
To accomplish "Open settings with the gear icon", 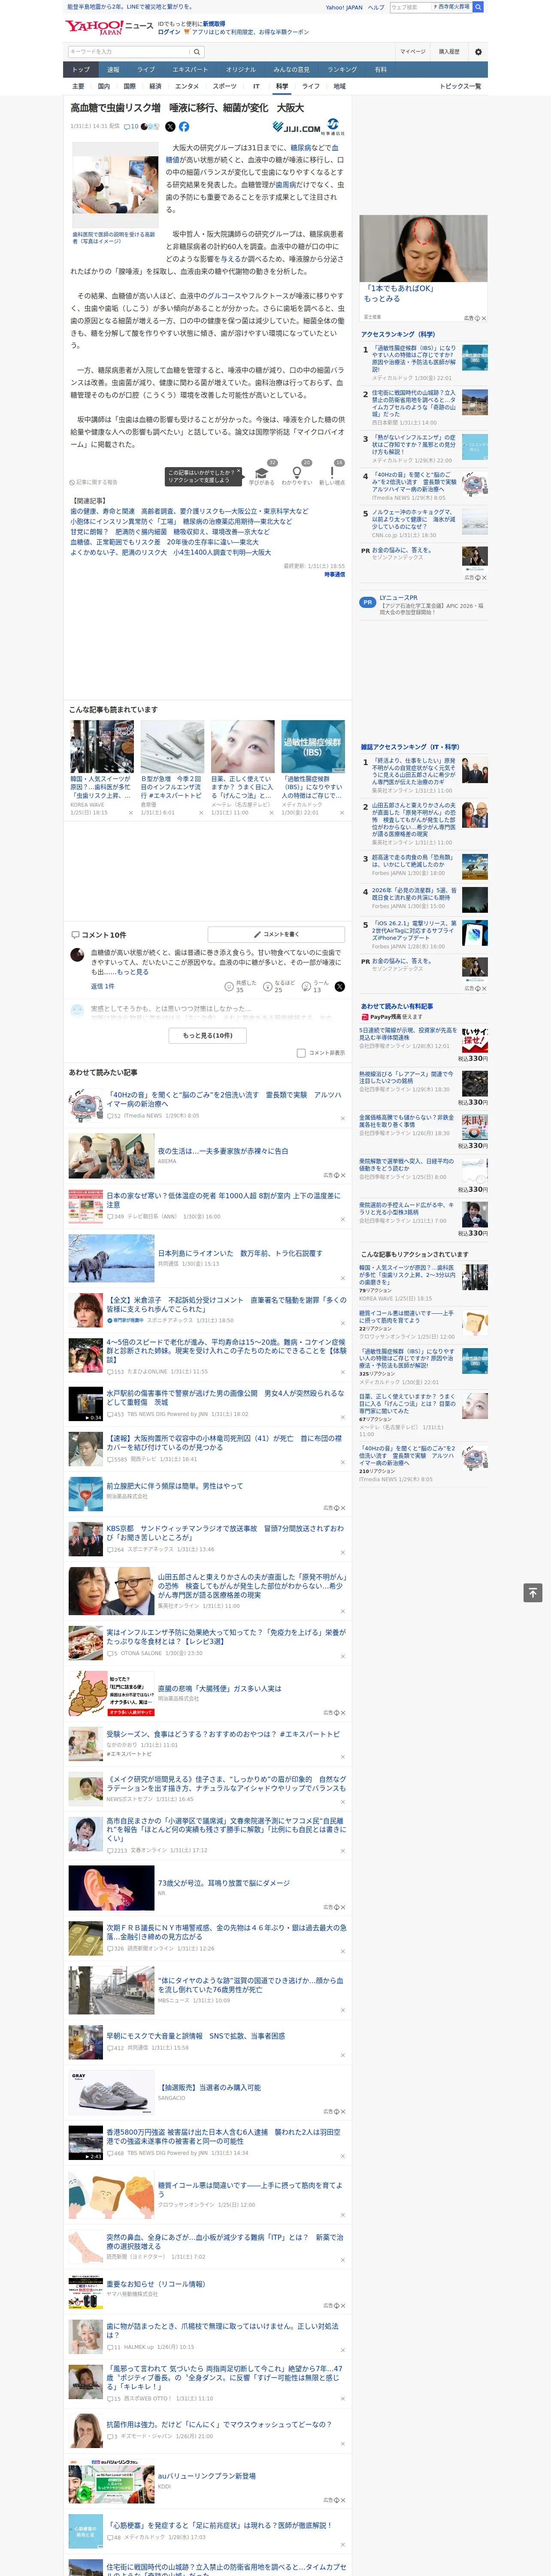I will pyautogui.click(x=478, y=52).
